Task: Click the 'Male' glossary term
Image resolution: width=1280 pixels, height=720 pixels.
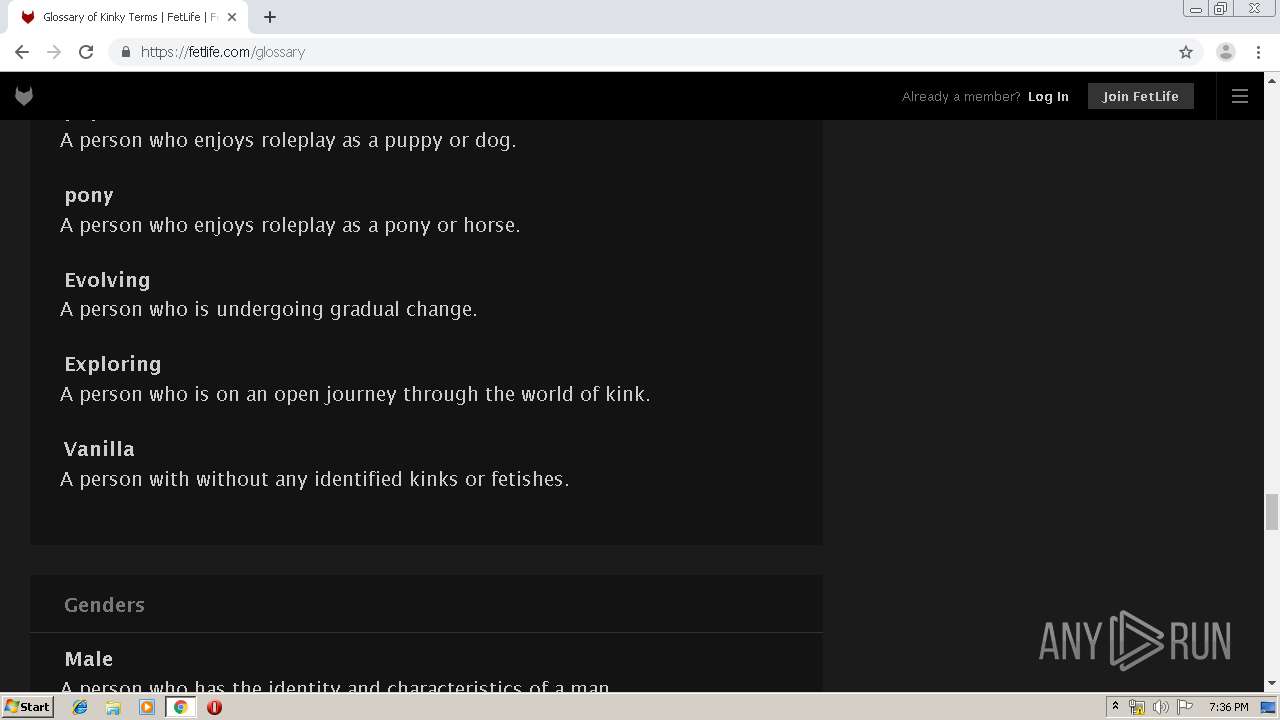Action: (89, 659)
